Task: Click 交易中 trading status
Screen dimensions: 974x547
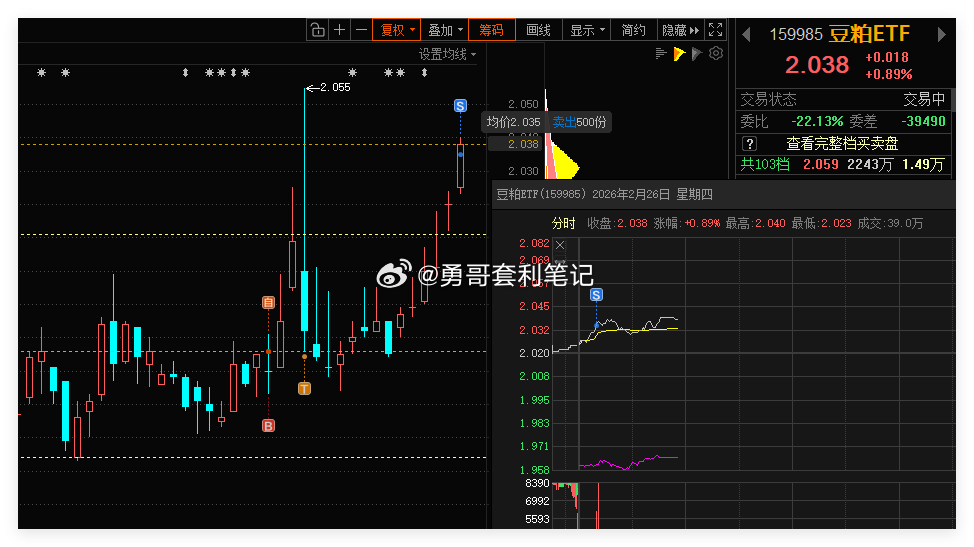Action: coord(924,99)
